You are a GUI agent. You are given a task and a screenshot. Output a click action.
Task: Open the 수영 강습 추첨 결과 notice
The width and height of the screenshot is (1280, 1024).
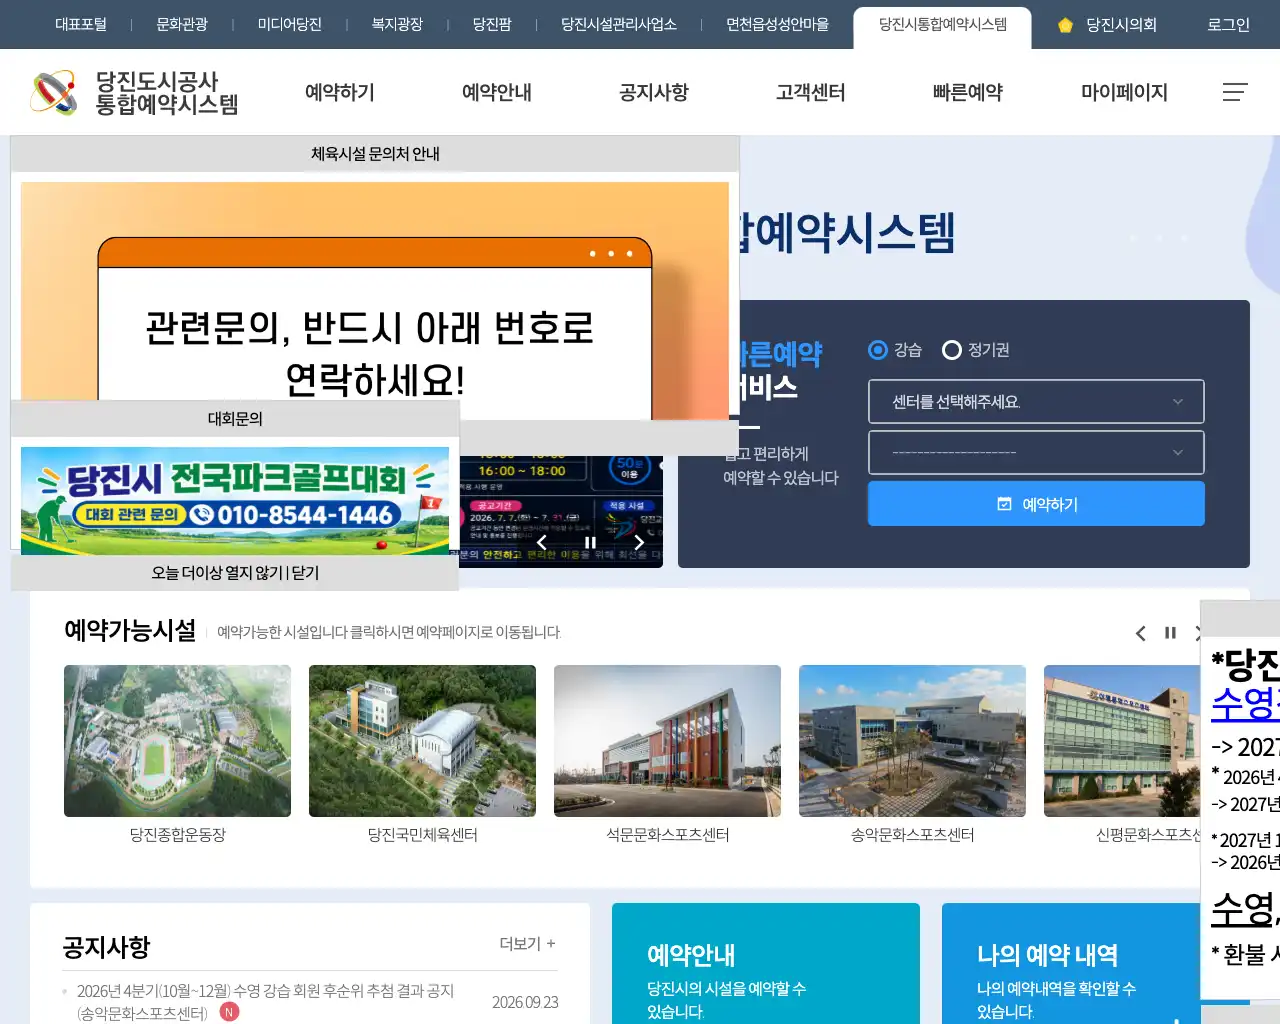[x=265, y=1002]
